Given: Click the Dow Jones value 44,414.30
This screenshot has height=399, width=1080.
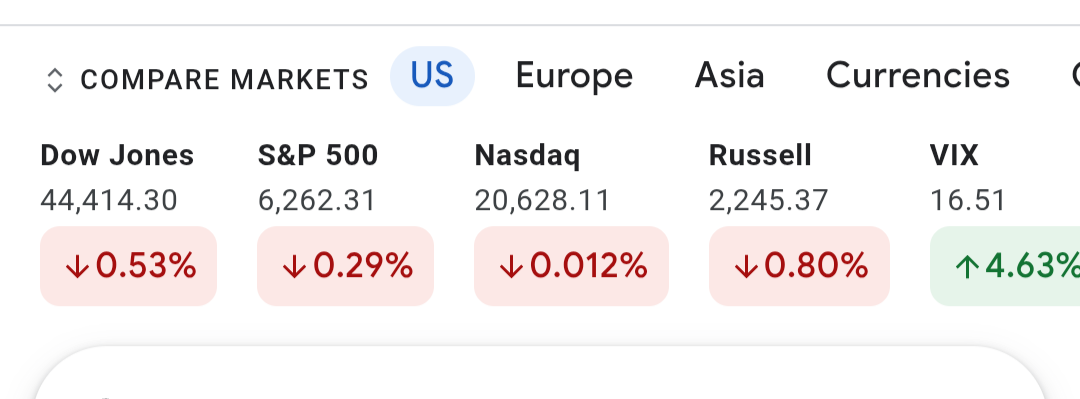Looking at the screenshot, I should pos(109,201).
